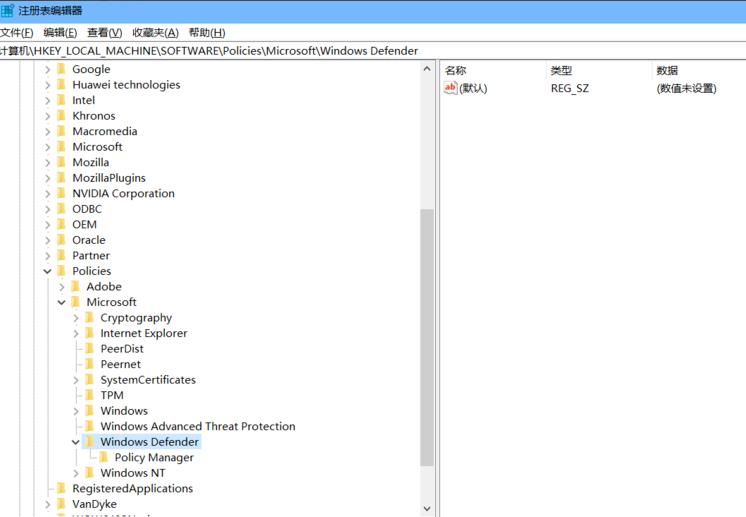Select the NVIDIA Corporation key
This screenshot has width=746, height=517.
[x=123, y=194]
